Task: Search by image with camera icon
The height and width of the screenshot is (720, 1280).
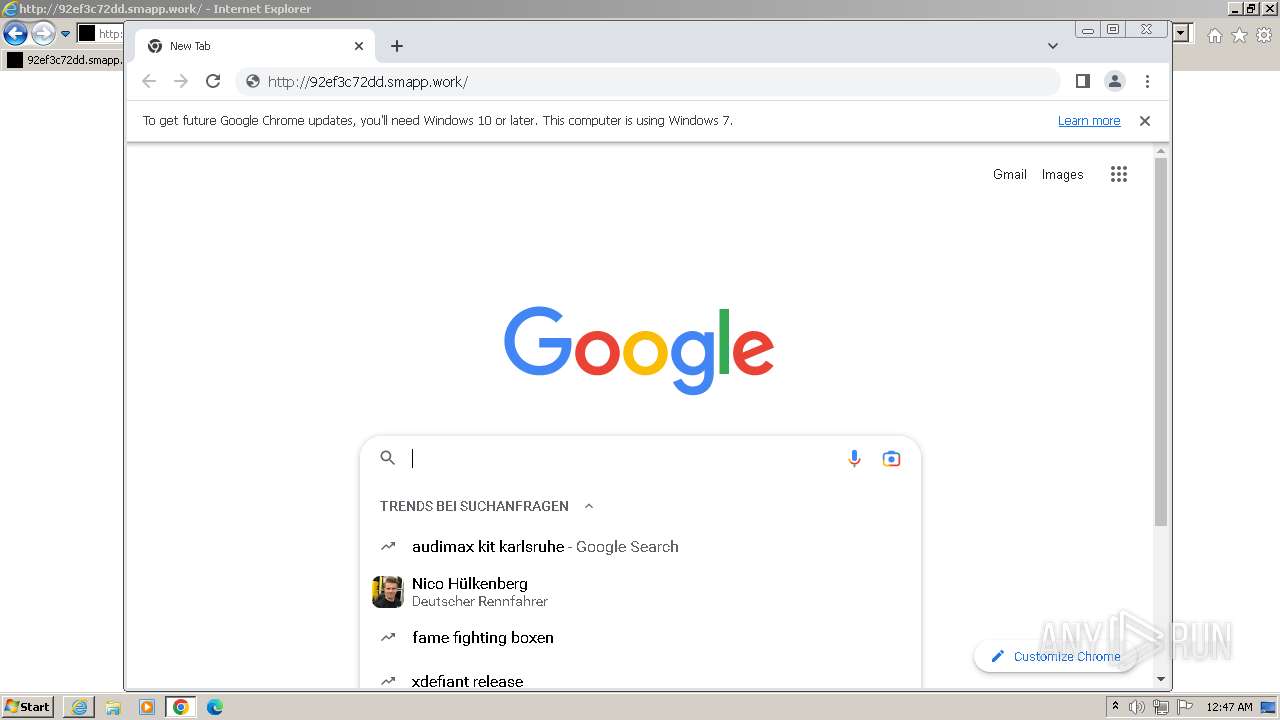Action: pos(891,458)
